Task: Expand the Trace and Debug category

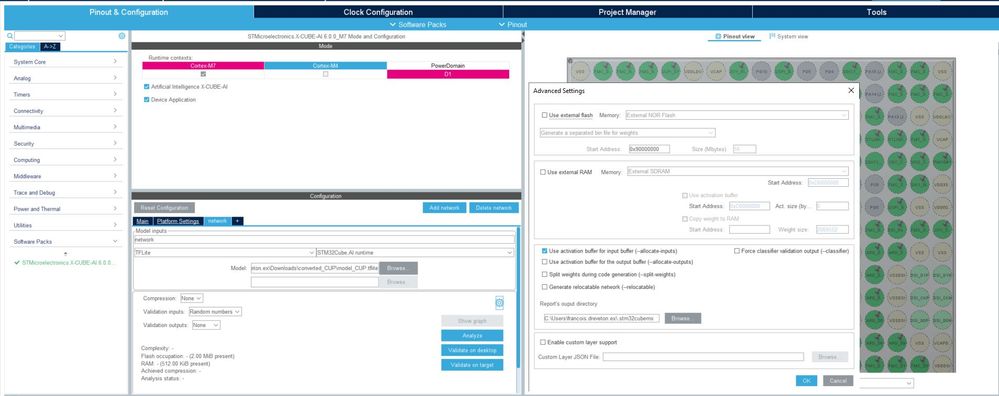Action: coord(65,192)
